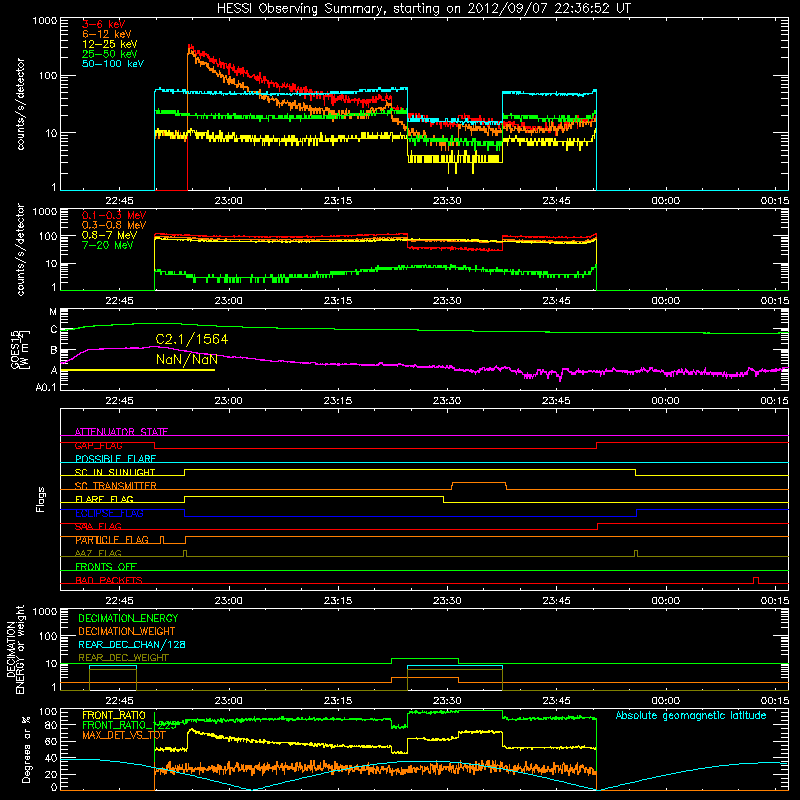The height and width of the screenshot is (800, 800).
Task: Click the DECIMATION_ENERGY legend entry
Action: click(128, 618)
